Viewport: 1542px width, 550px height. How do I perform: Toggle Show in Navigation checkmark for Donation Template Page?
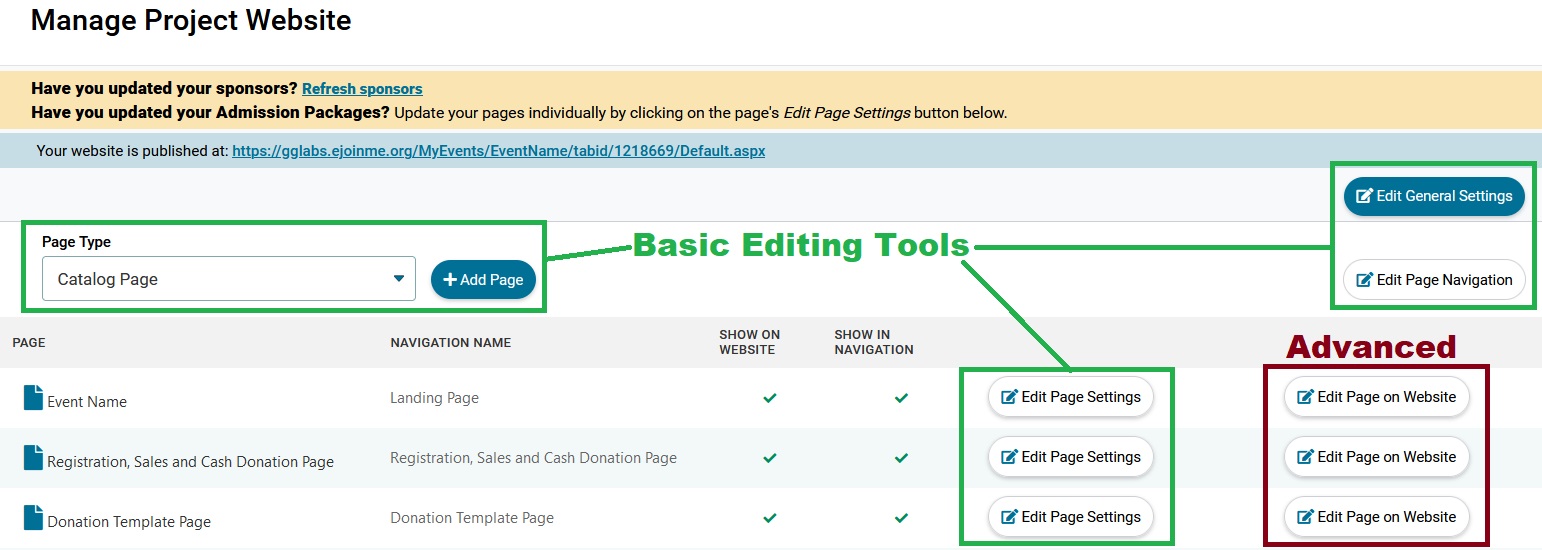click(901, 518)
